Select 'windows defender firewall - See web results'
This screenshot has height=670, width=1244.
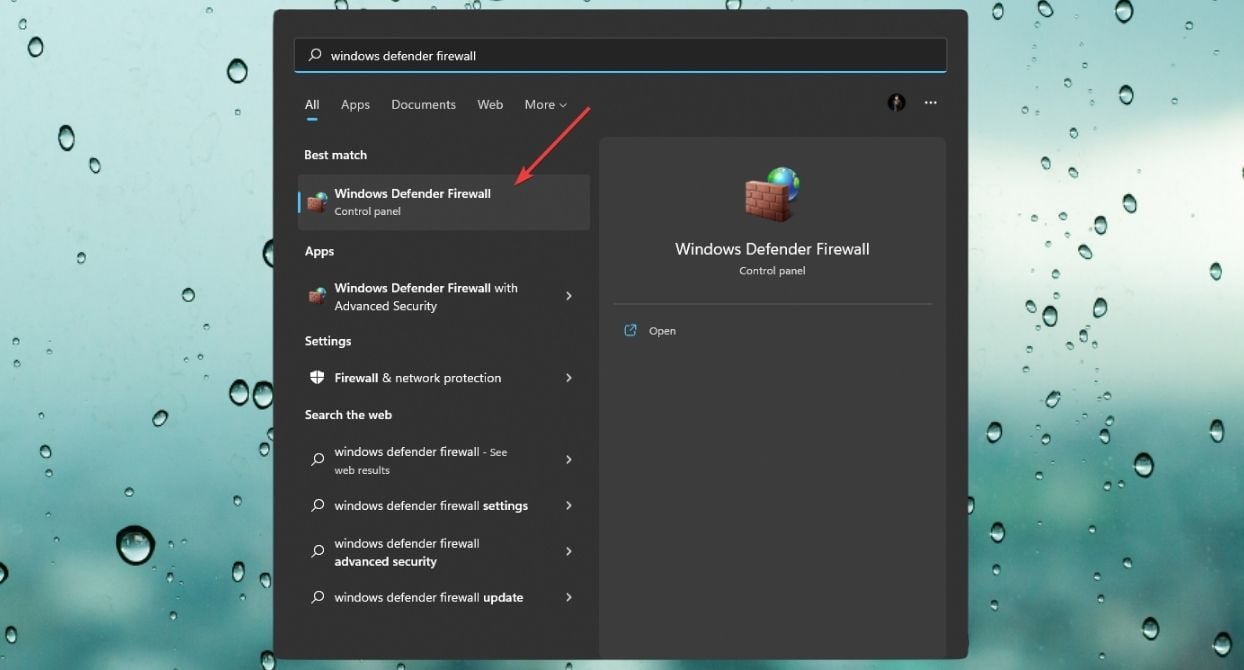[444, 460]
